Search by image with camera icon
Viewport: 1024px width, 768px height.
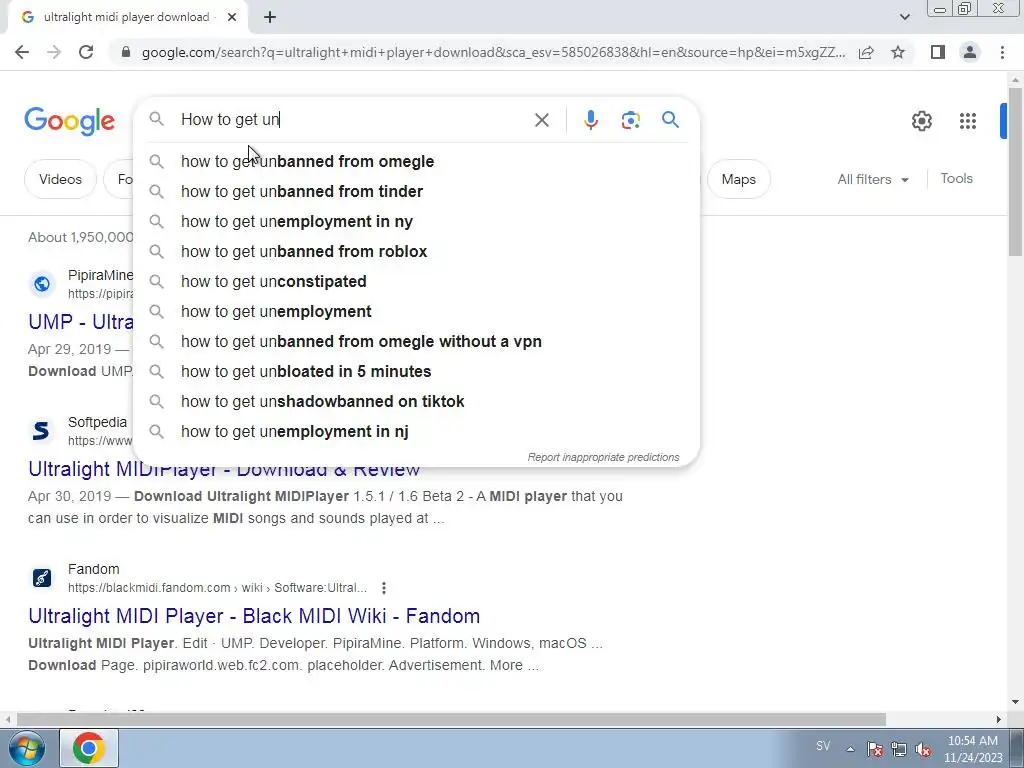[630, 120]
